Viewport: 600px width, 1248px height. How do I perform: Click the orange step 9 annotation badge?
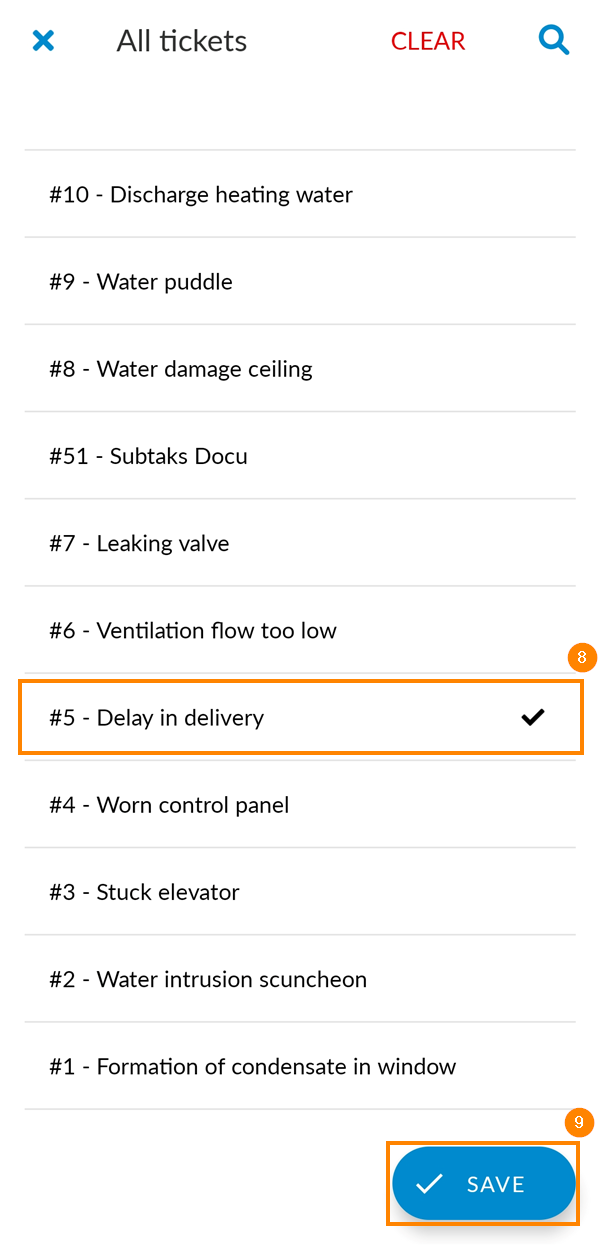pyautogui.click(x=579, y=1122)
